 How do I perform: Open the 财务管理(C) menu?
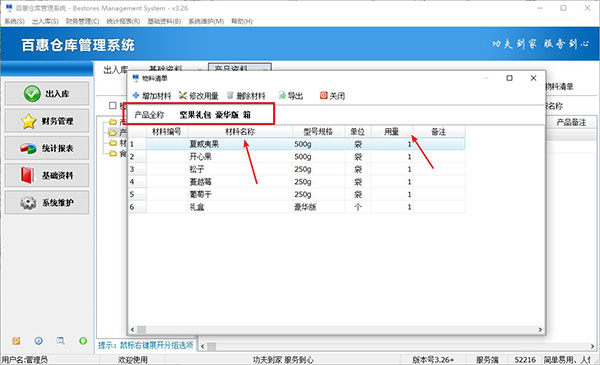[82, 21]
